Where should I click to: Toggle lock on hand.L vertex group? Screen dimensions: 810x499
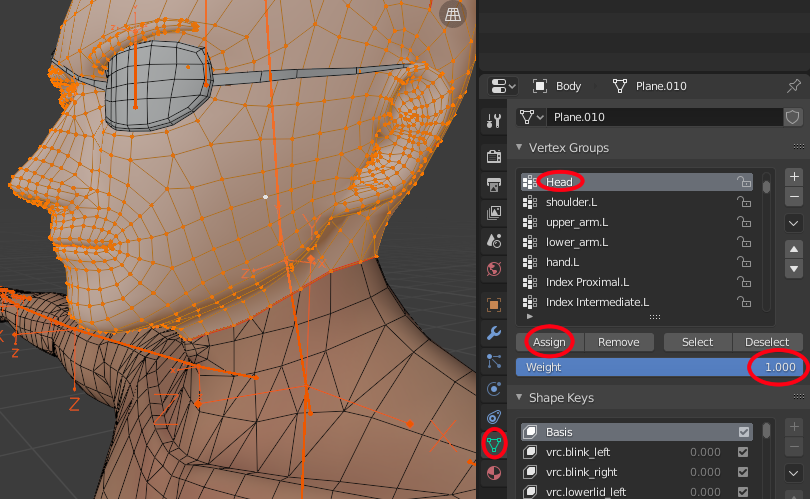point(743,262)
